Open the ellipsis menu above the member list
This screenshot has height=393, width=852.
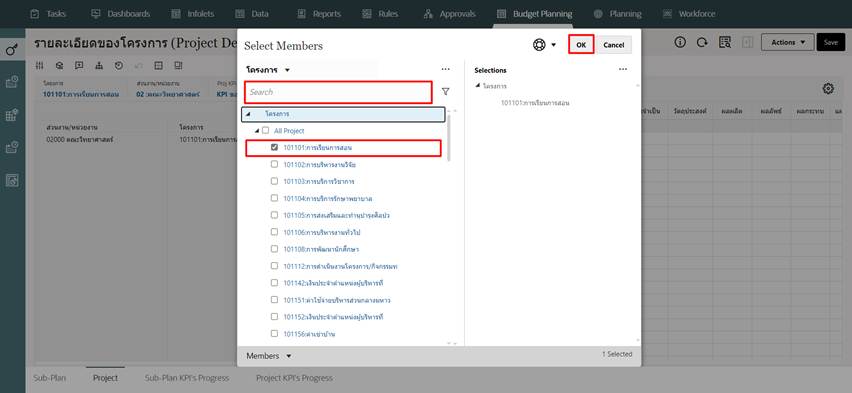[446, 70]
